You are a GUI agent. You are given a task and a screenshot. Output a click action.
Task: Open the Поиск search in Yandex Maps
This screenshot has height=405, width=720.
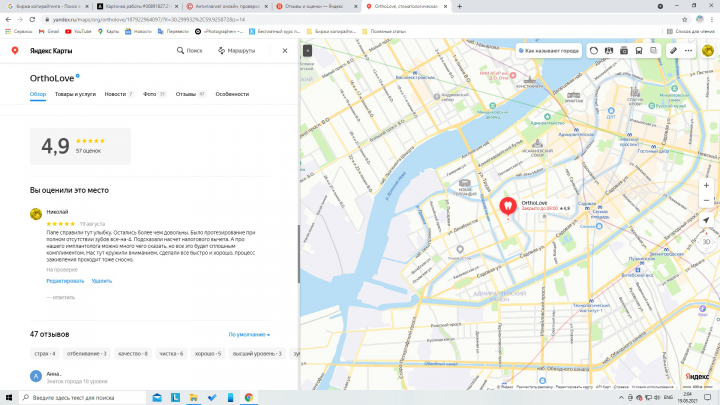[x=190, y=51]
